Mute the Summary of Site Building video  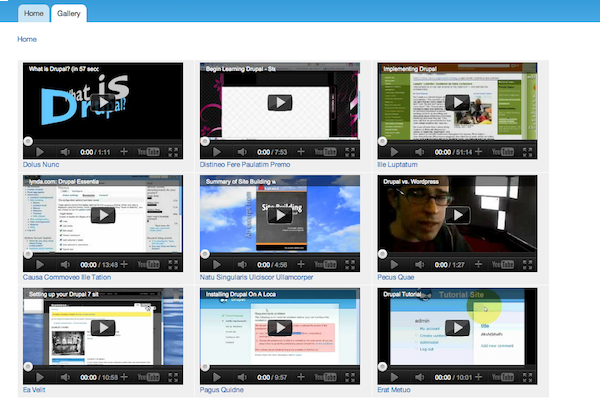tap(242, 264)
